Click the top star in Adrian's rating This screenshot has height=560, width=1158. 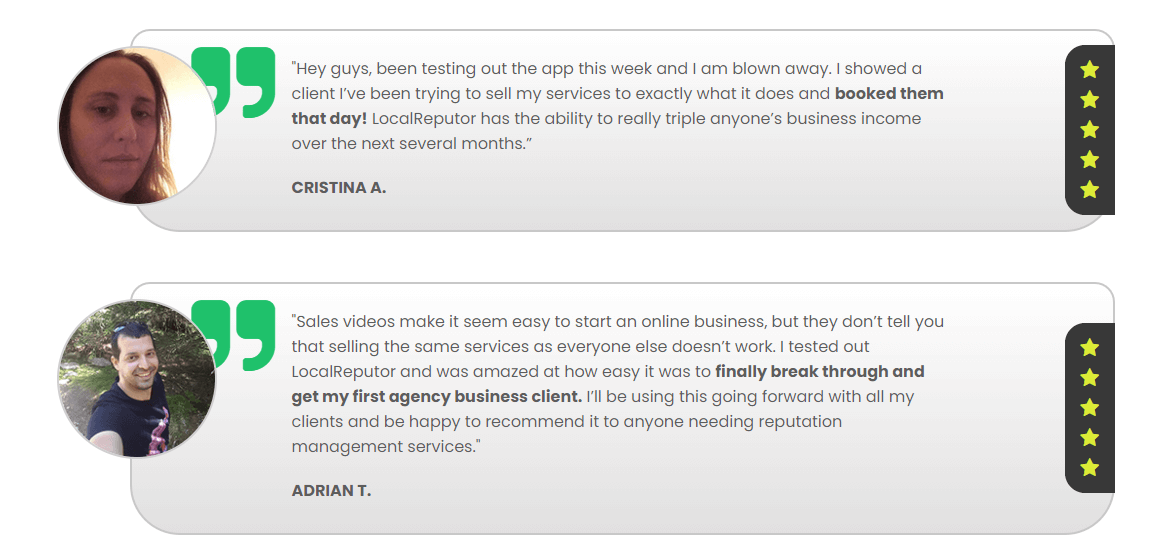[x=1089, y=348]
